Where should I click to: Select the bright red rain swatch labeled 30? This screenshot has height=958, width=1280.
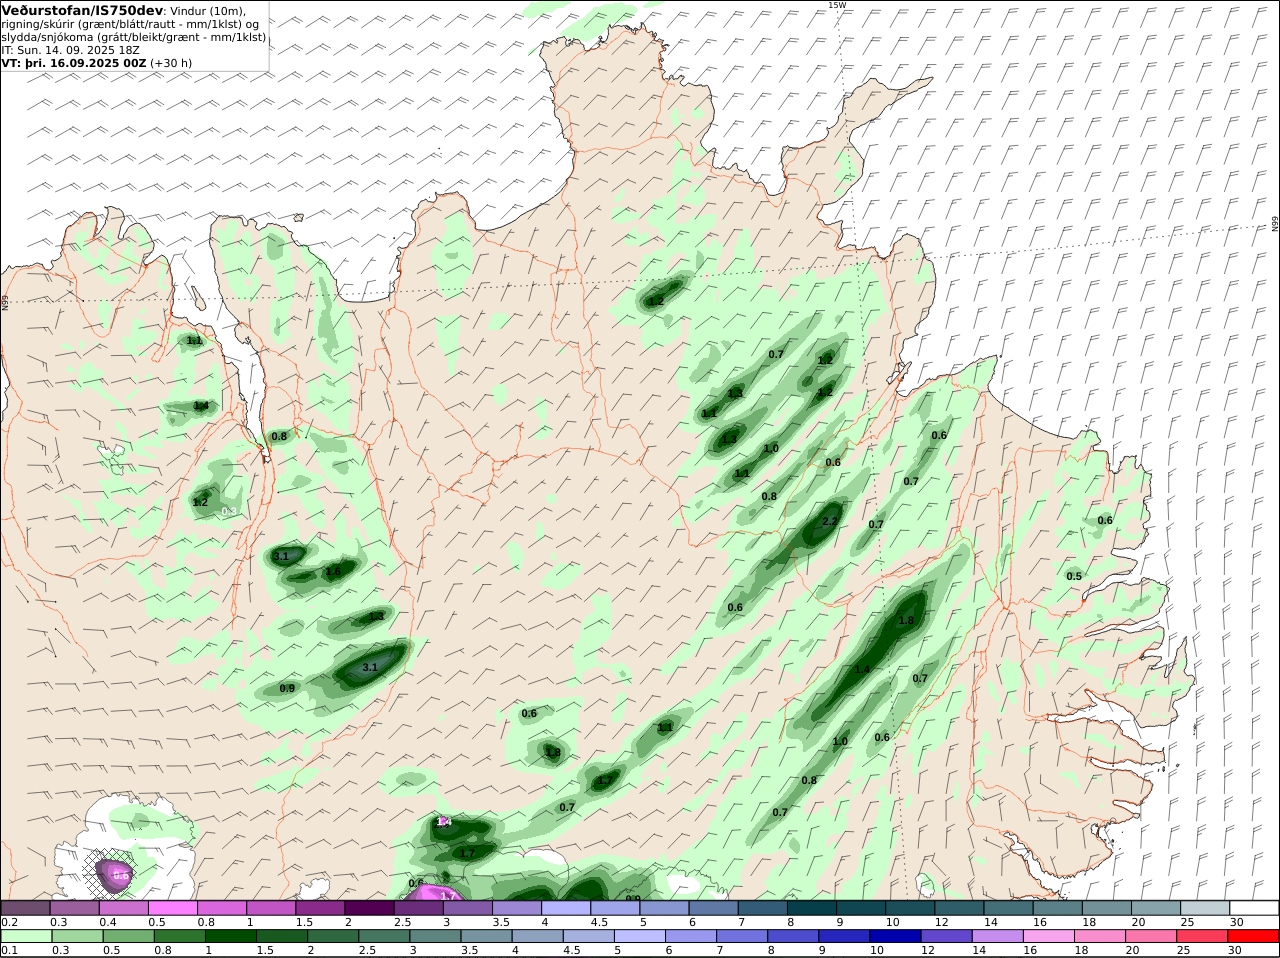(x=1254, y=936)
